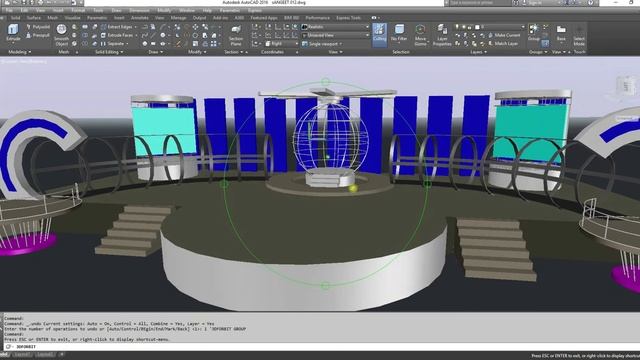Open the Draw menu in menu bar
This screenshot has width=640, height=360.
click(x=116, y=10)
